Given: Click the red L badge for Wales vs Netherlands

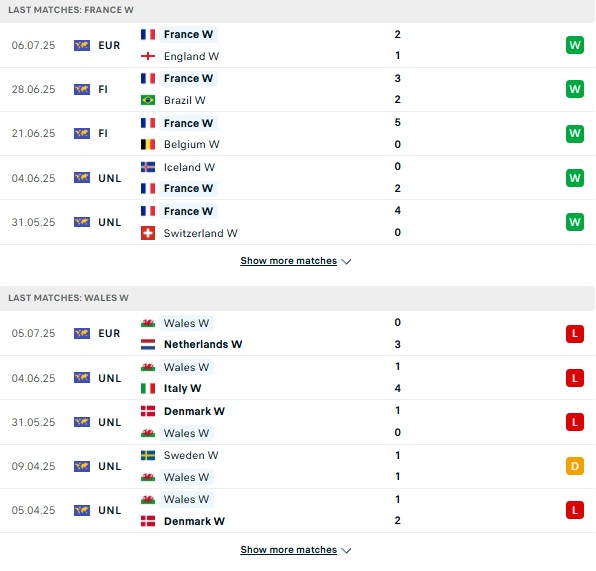Looking at the screenshot, I should [574, 334].
